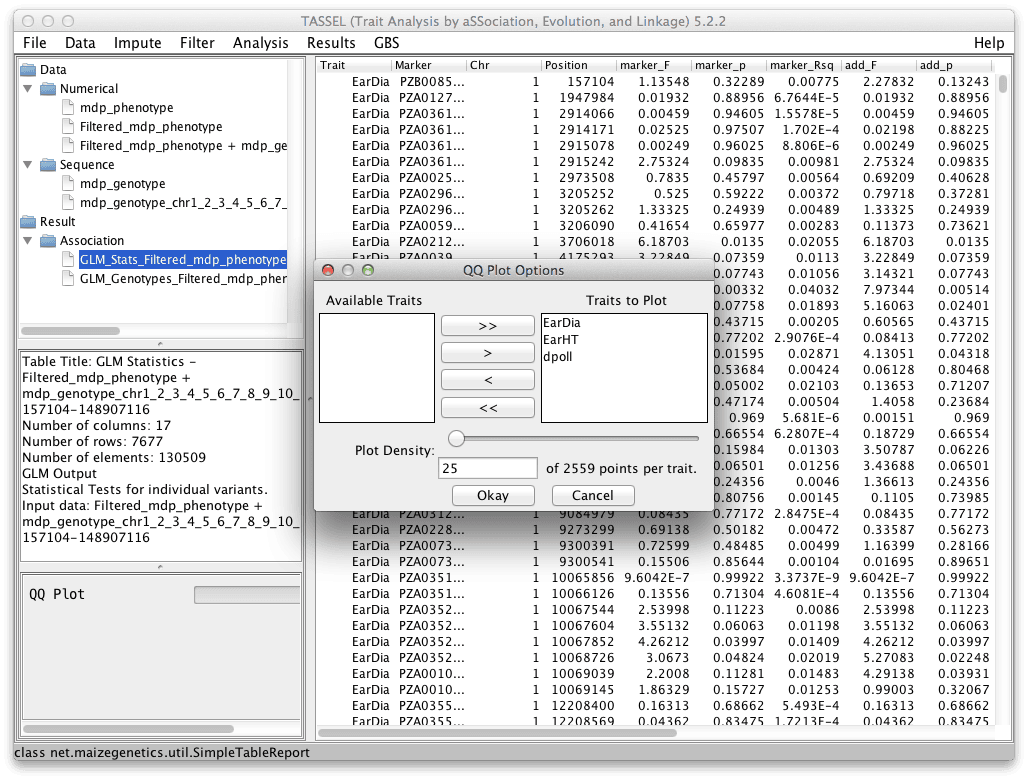1028x780 pixels.
Task: Click the QQ Plot progress bar
Action: click(247, 595)
